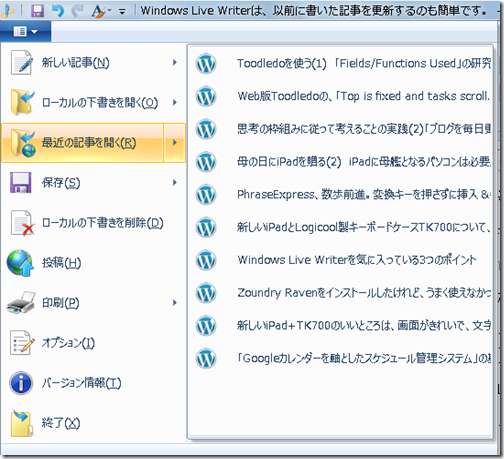Click the ローカルの下書きを開く folder icon
Viewport: 504px width, 459px height.
[22, 102]
